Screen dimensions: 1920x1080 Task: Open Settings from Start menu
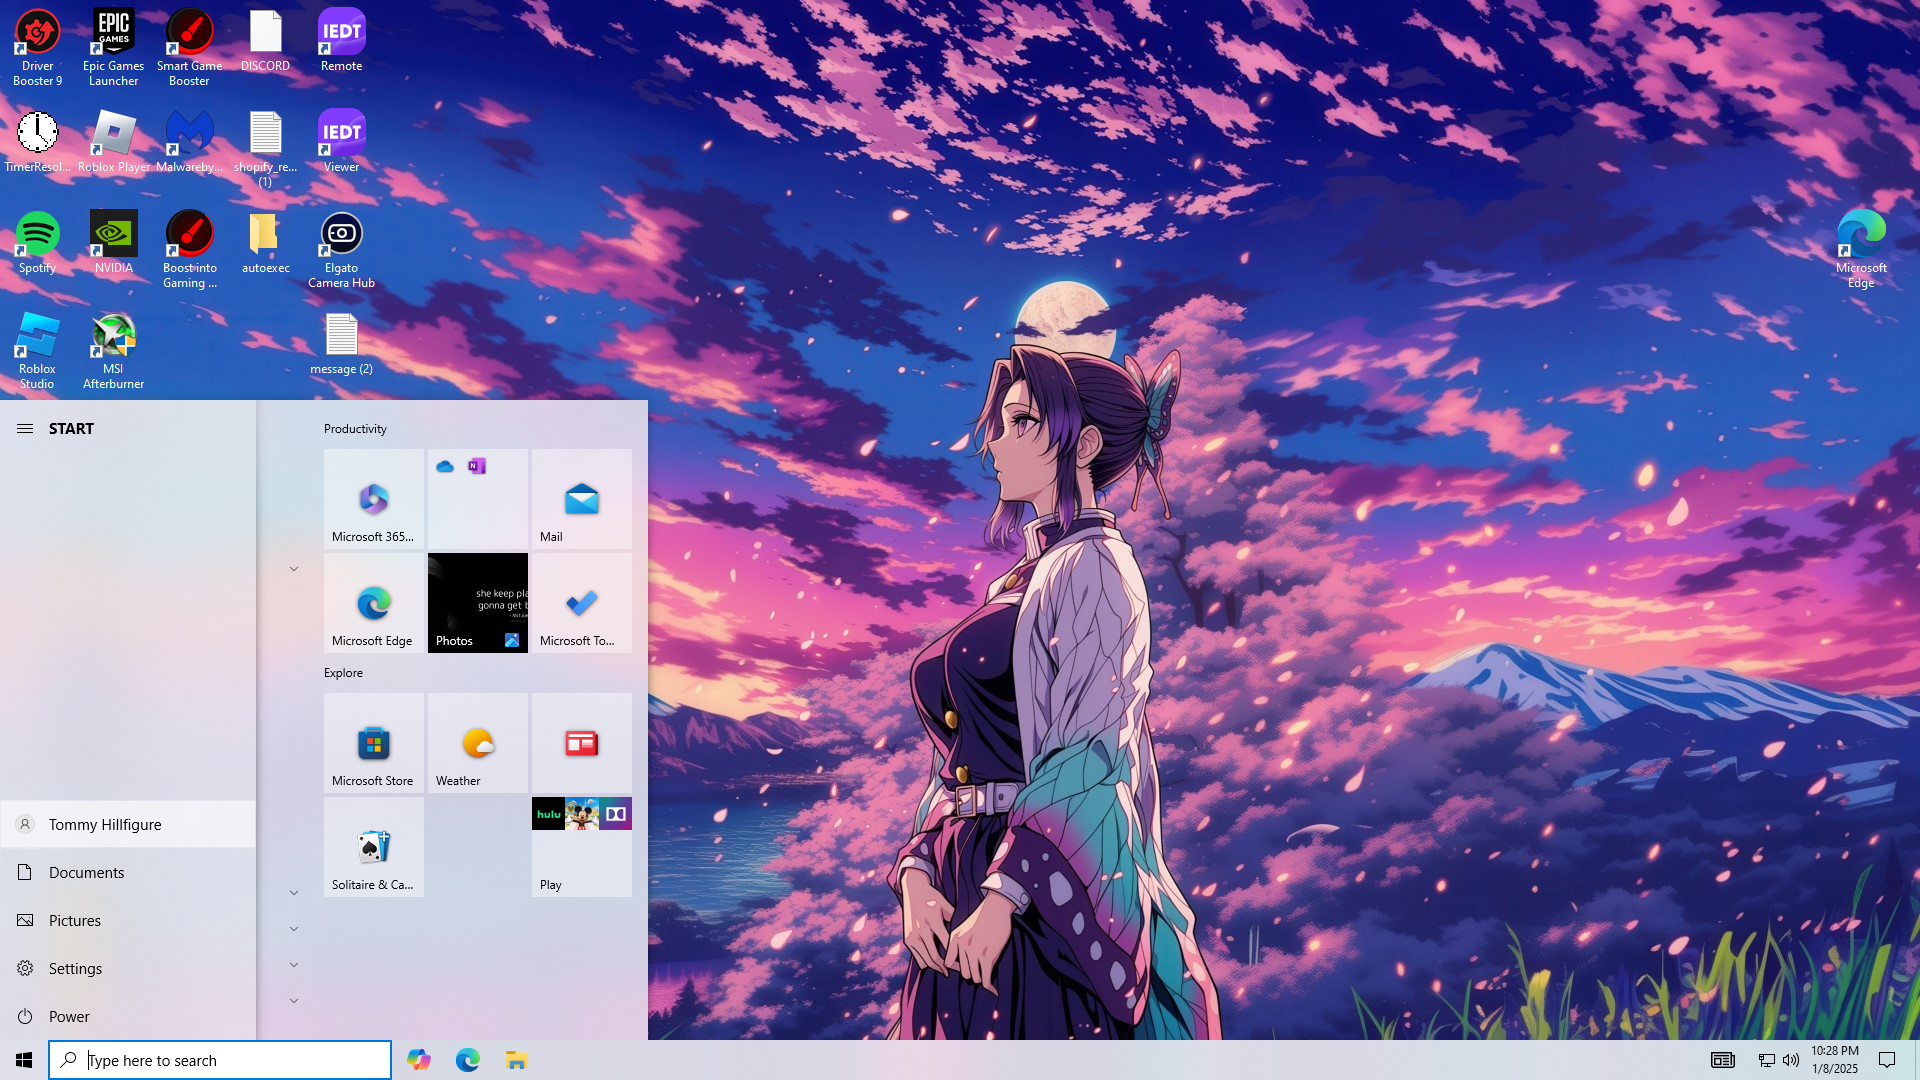coord(75,968)
